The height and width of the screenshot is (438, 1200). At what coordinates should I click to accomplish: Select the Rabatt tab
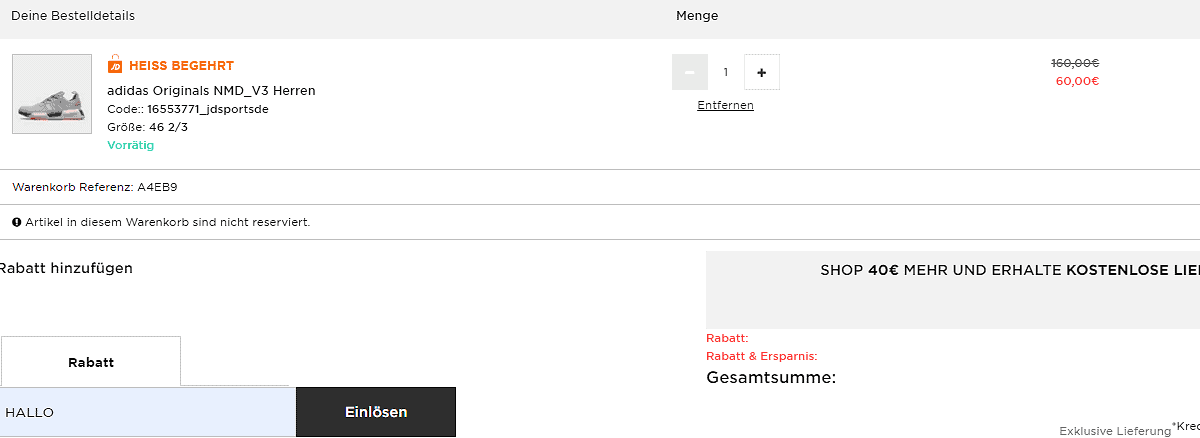91,362
